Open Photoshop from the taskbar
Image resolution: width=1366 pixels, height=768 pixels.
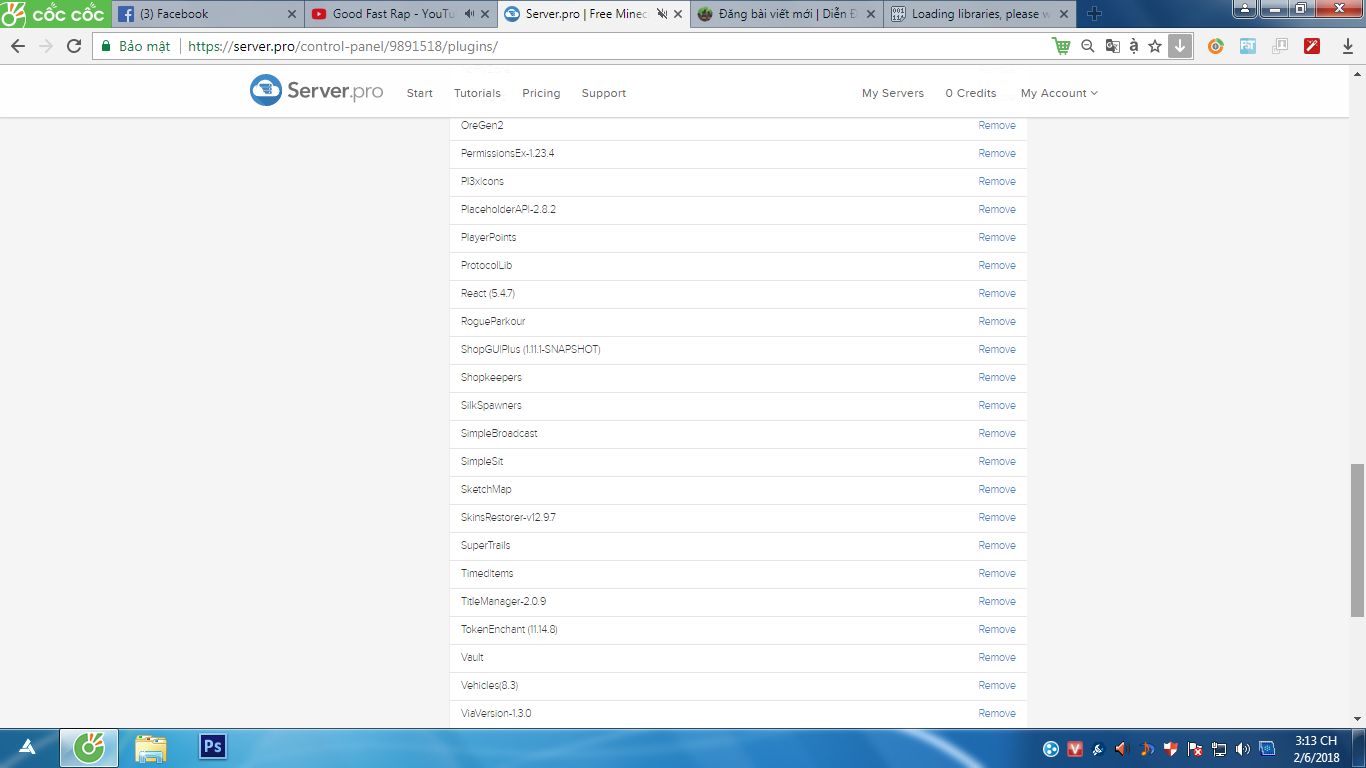(x=213, y=746)
